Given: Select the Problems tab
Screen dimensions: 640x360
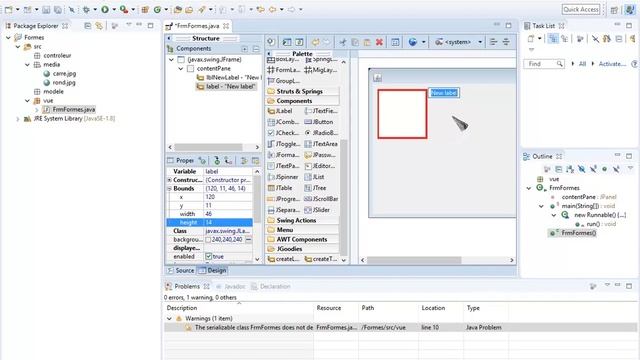Looking at the screenshot, I should click(187, 287).
